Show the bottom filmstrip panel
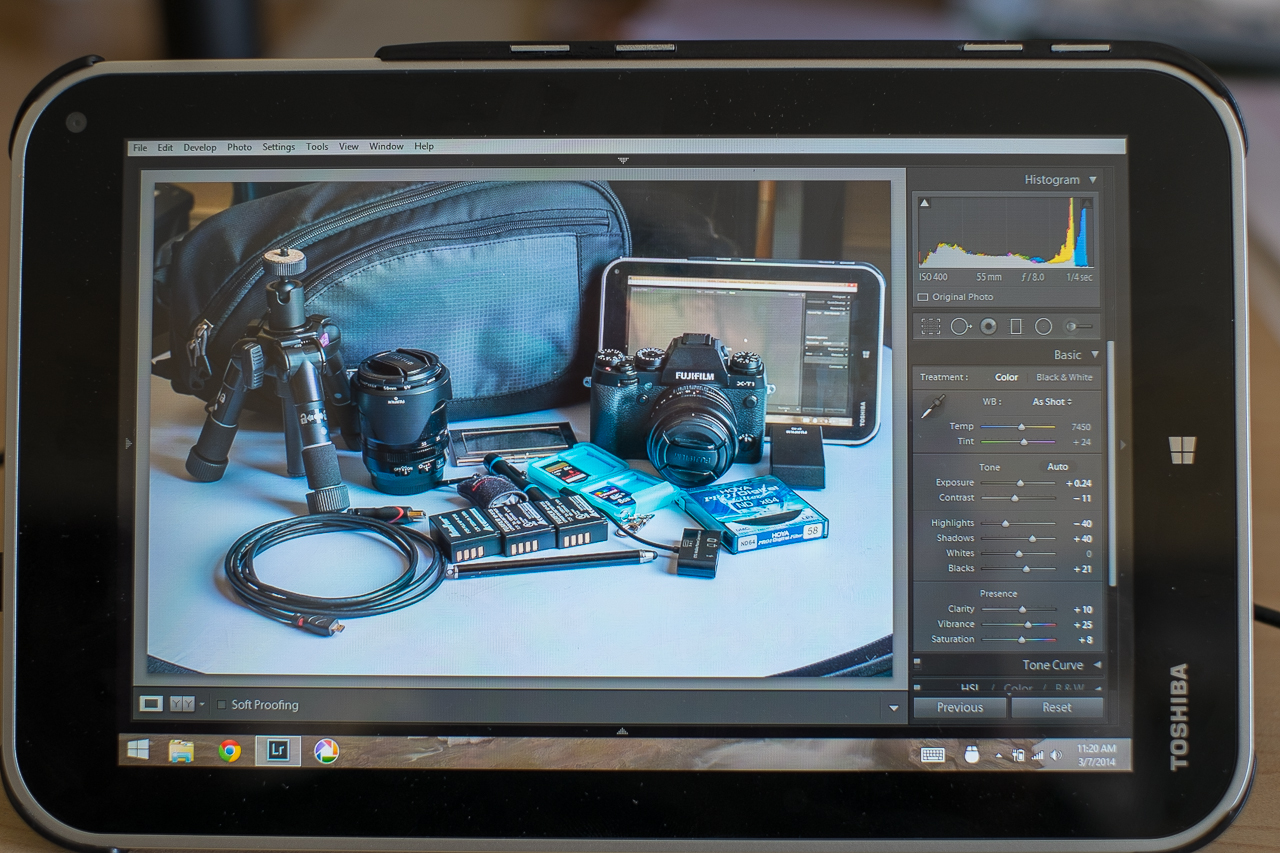This screenshot has height=853, width=1280. pos(621,731)
